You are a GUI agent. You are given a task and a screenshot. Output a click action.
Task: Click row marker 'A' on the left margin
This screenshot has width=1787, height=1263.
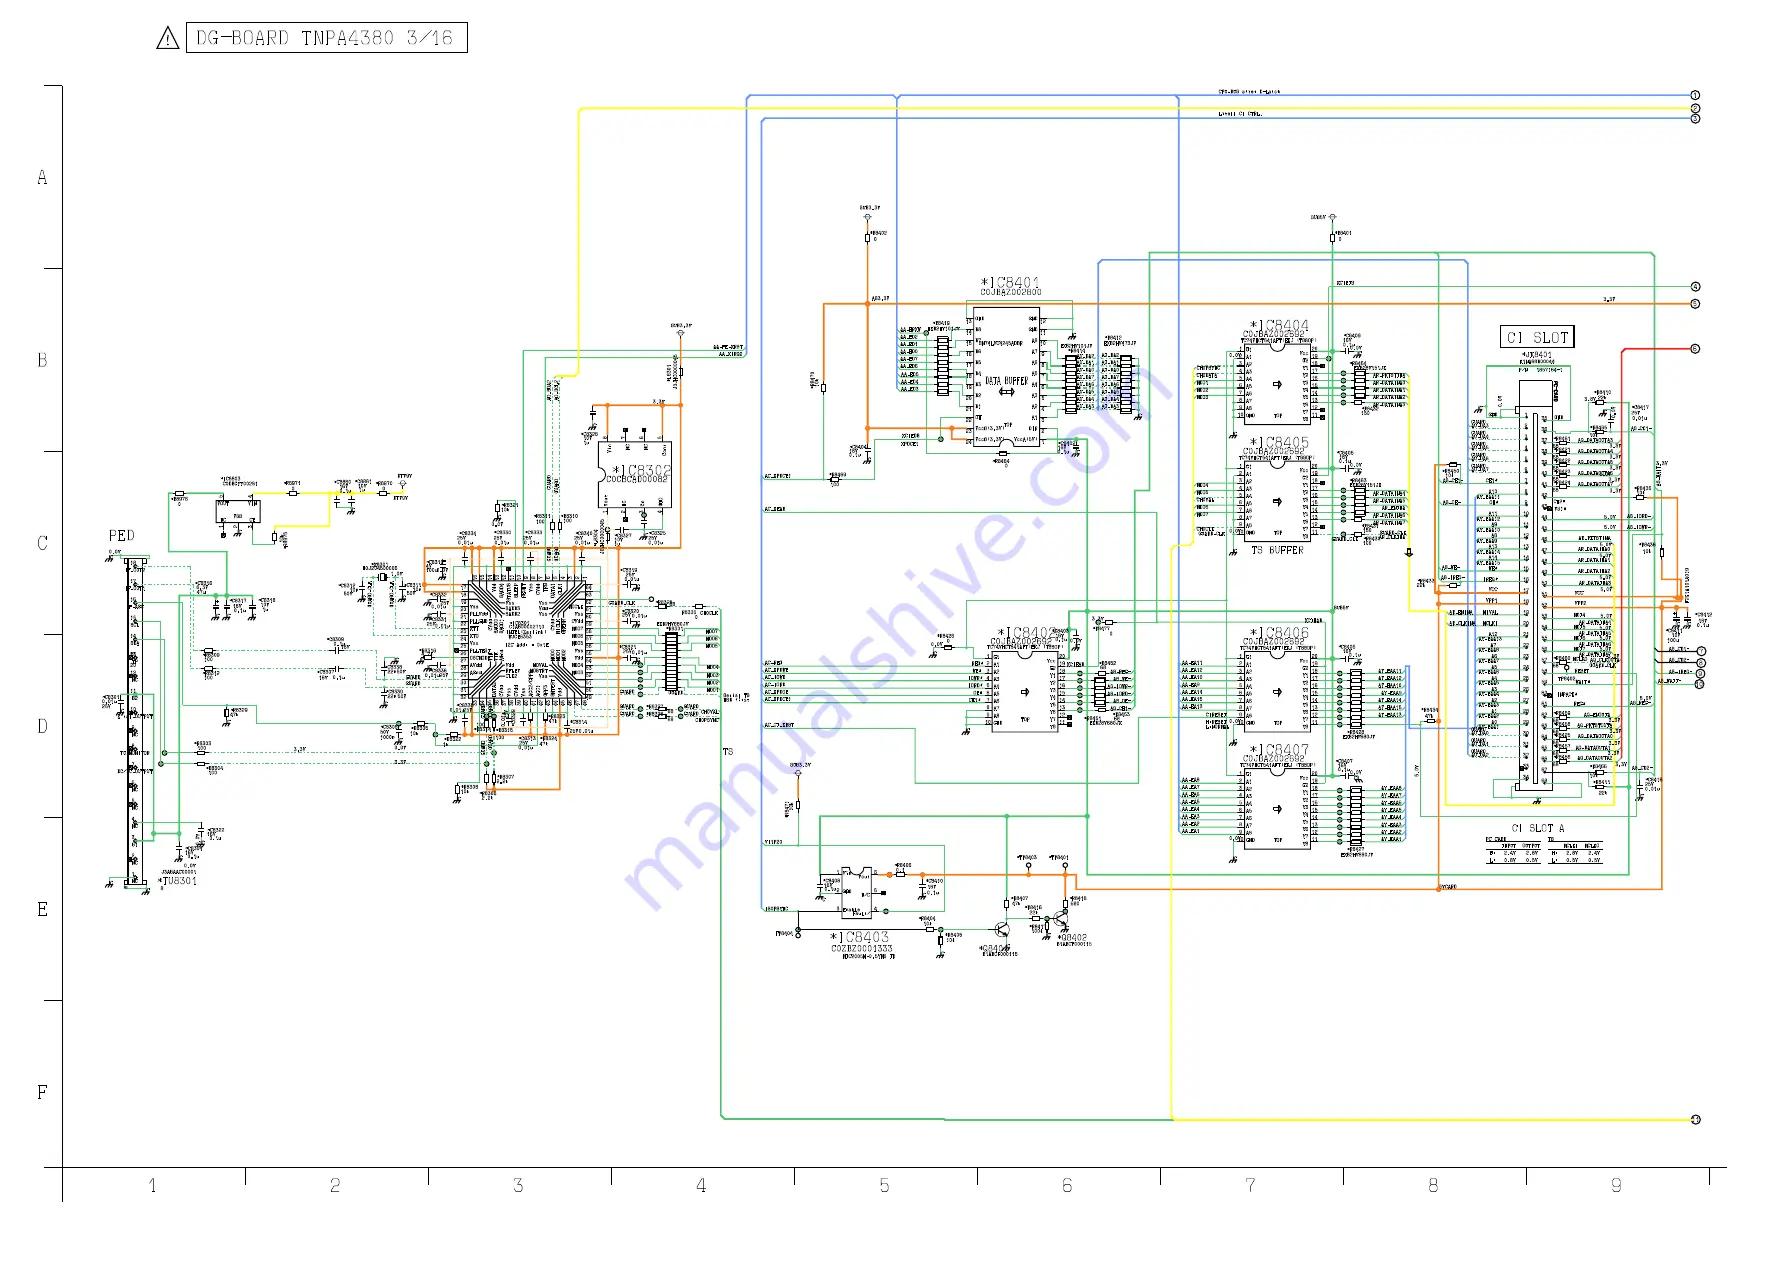[42, 178]
